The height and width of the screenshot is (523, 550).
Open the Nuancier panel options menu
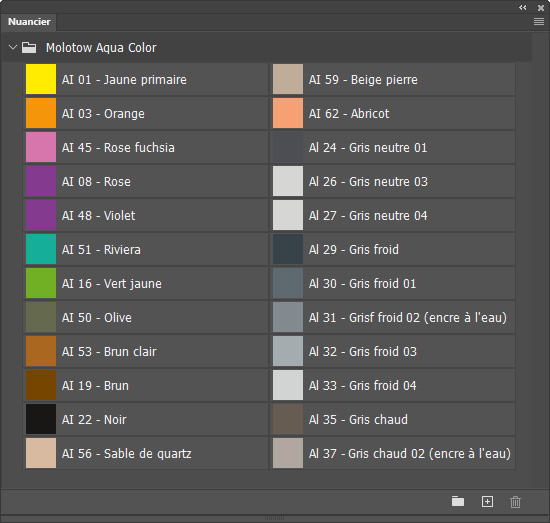pyautogui.click(x=539, y=22)
